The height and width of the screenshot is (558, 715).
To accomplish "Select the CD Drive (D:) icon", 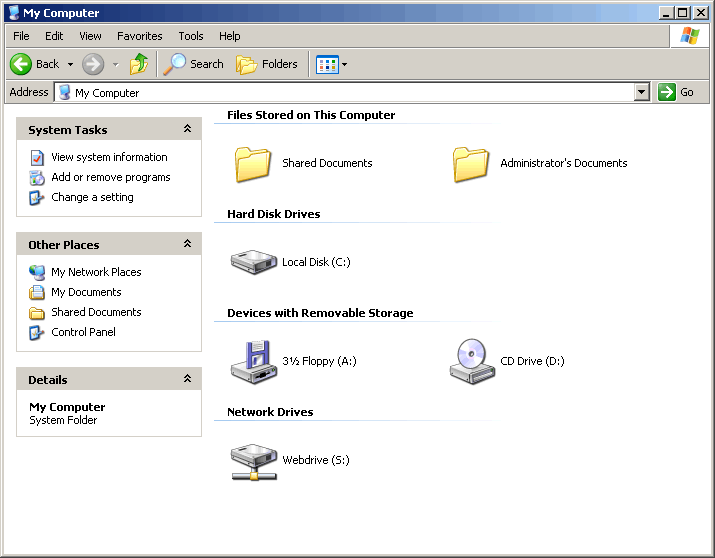I will click(471, 361).
